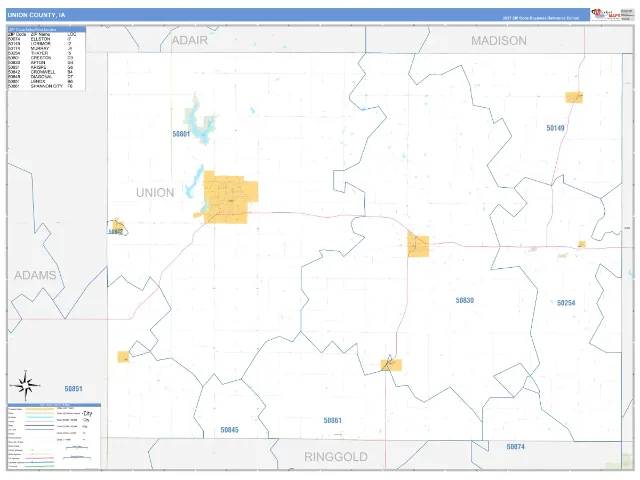Click the blue lake beside 50801 label
This screenshot has width=640, height=480.
tap(199, 122)
